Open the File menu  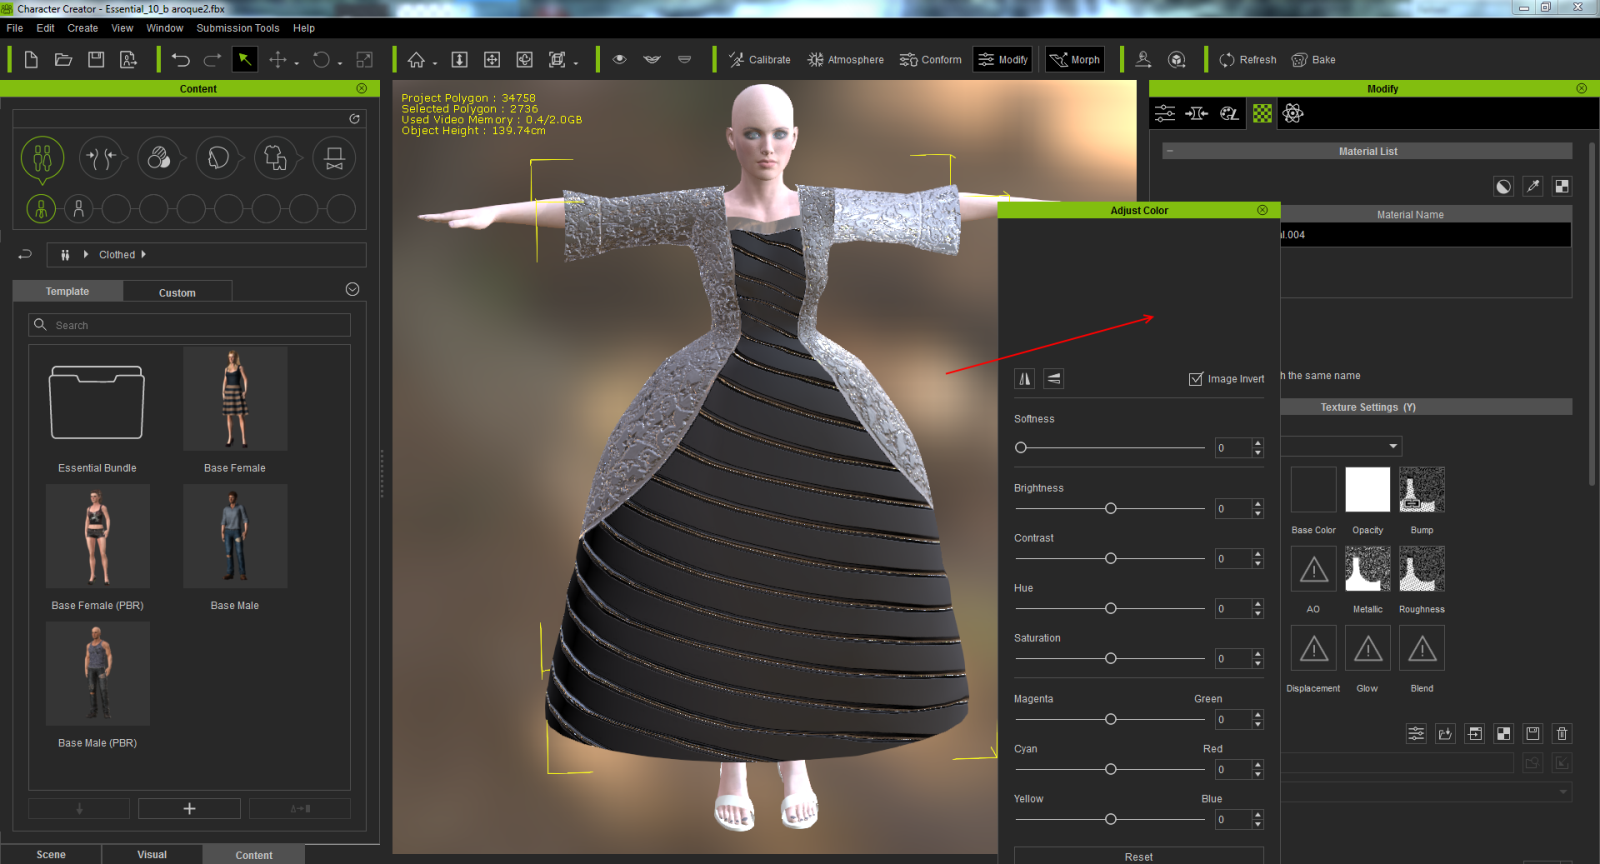pos(15,28)
